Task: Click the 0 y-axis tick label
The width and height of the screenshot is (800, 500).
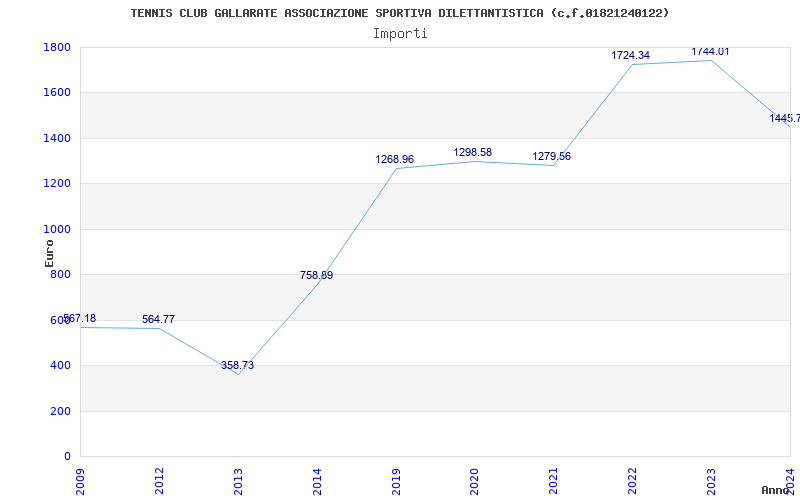Action: (x=67, y=457)
